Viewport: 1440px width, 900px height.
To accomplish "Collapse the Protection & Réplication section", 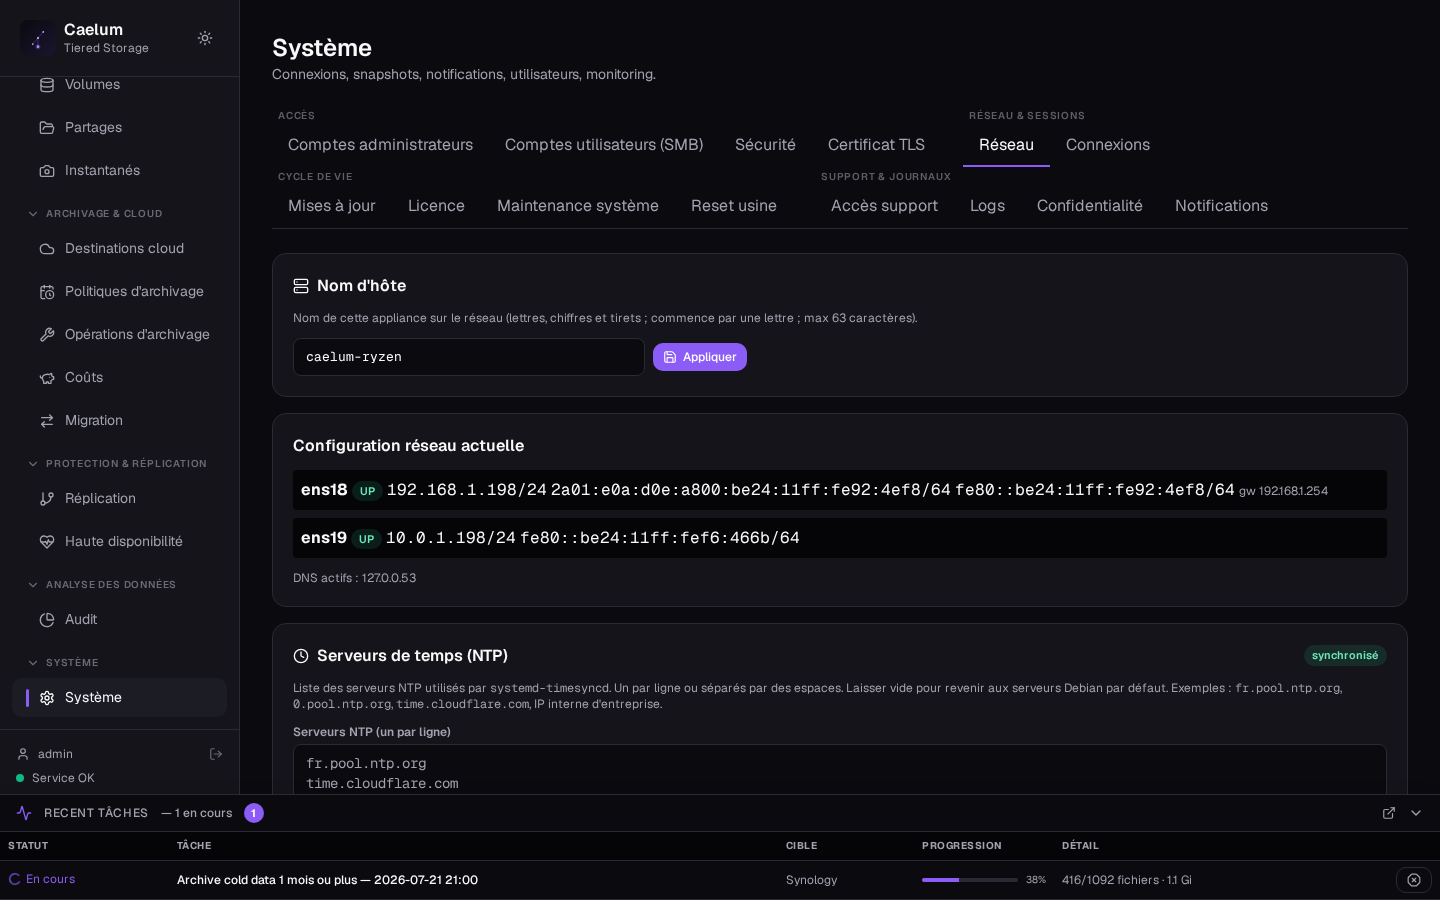I will [33, 464].
